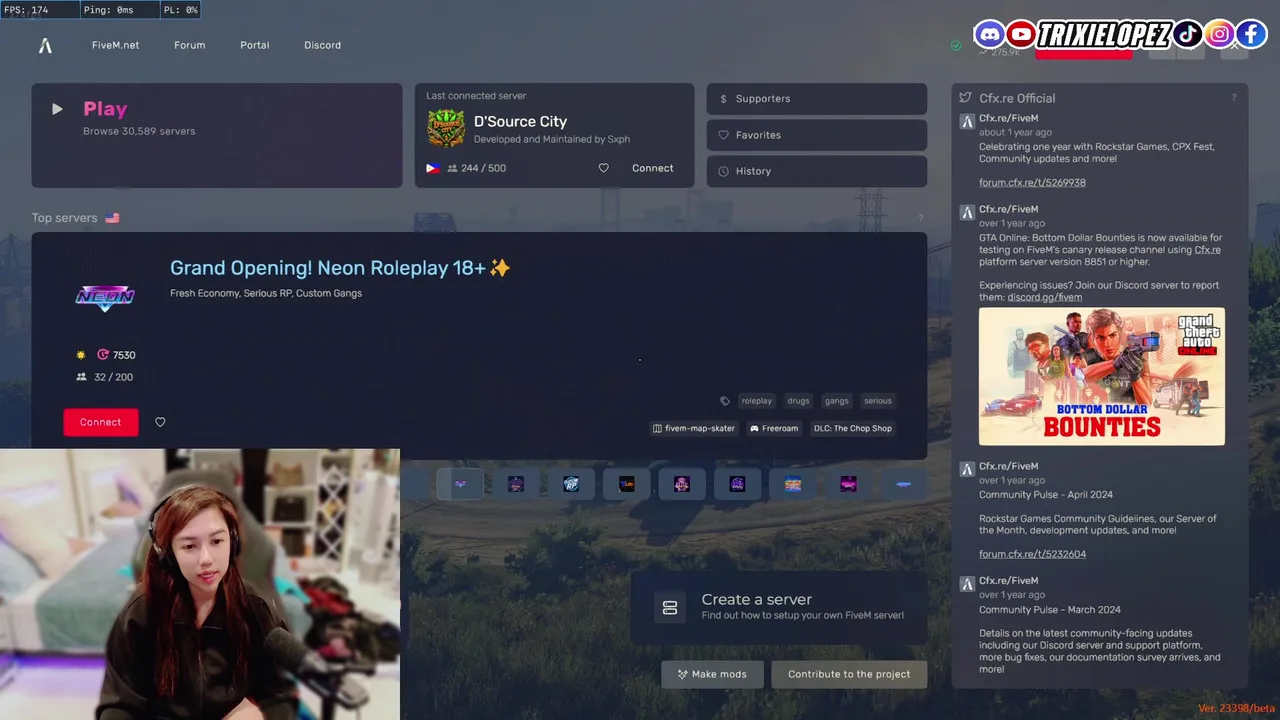Open the Forum nav link

pyautogui.click(x=189, y=45)
